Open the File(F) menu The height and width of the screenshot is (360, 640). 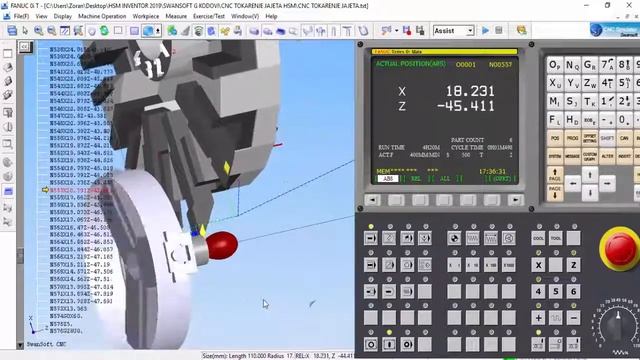(21, 16)
